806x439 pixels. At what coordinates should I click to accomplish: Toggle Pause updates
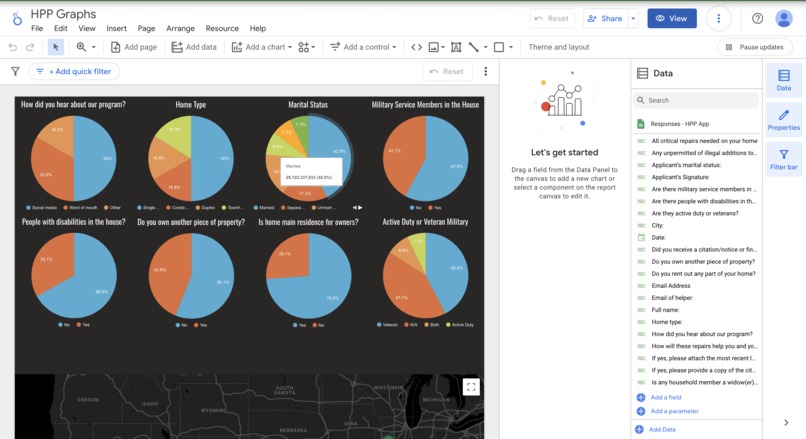pos(755,47)
